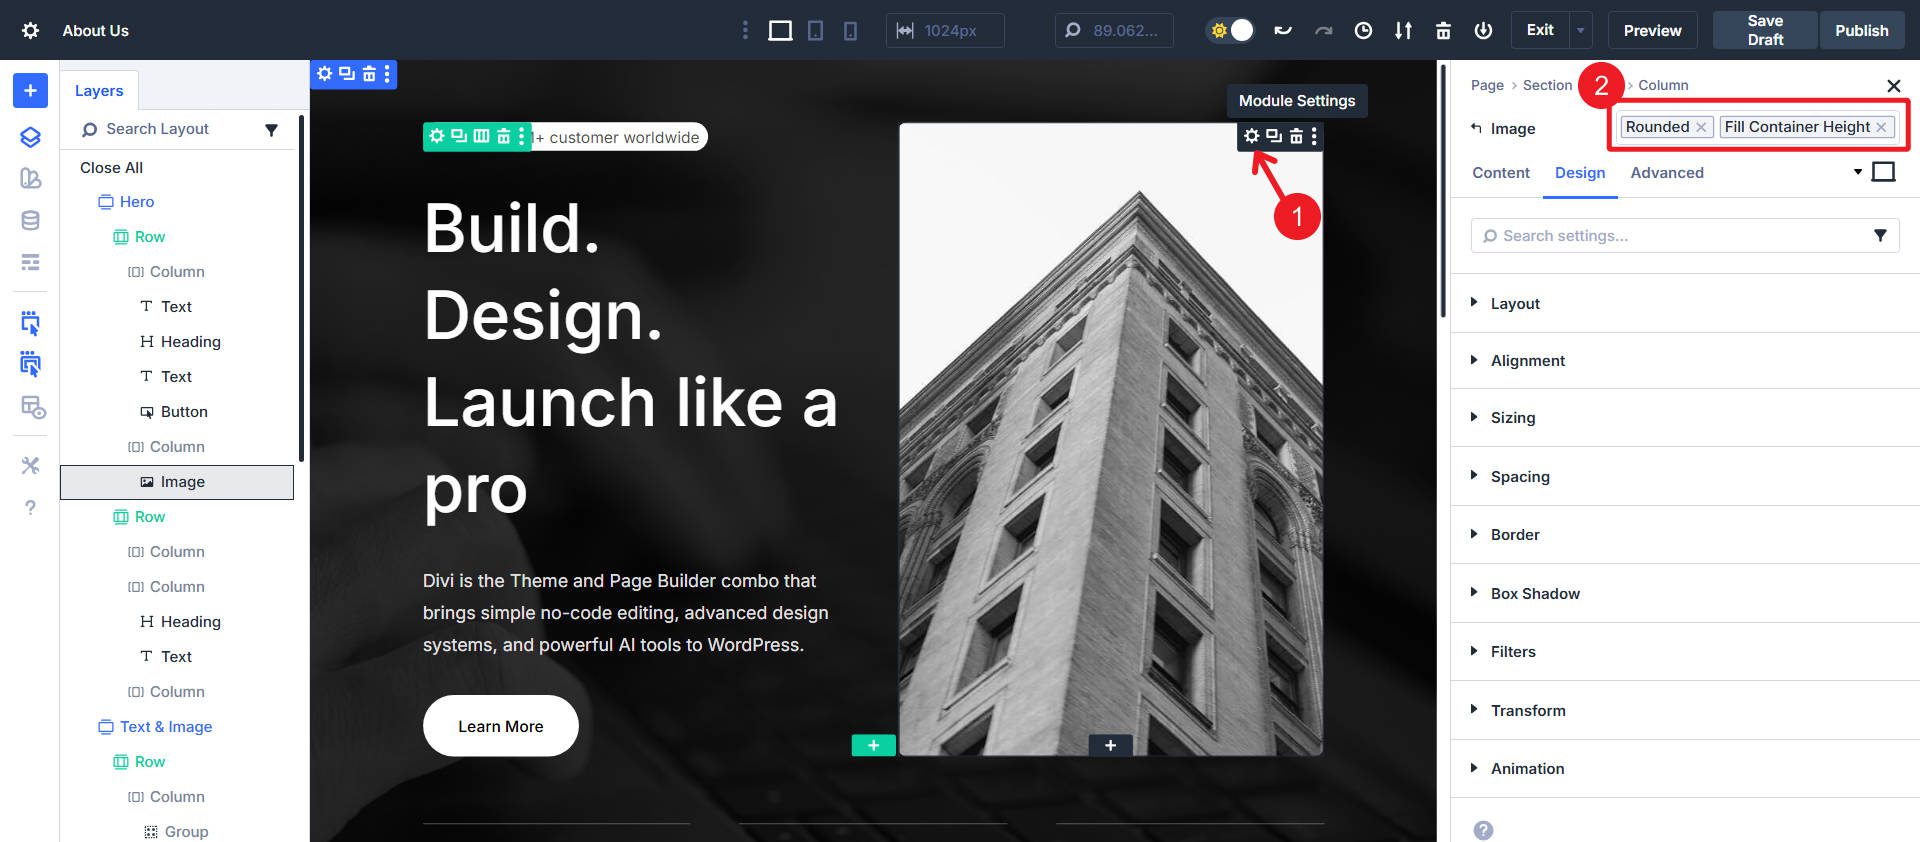
Task: Open the database icon in sidebar
Action: coord(30,221)
